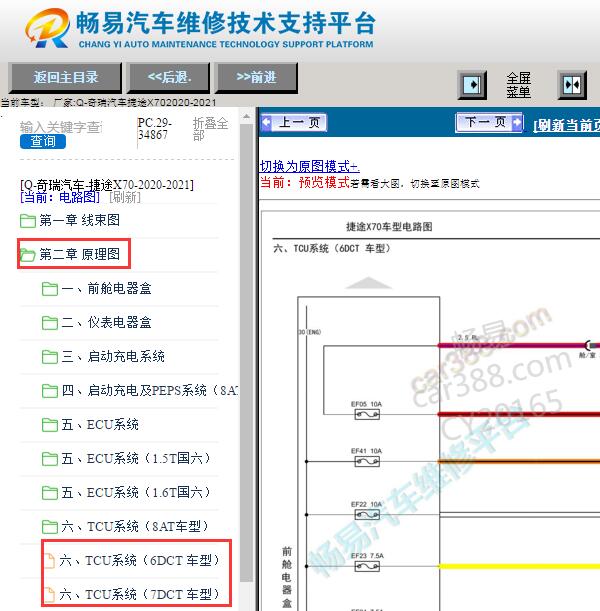Click the gray up-arrow in the diagram
Screen dimensions: 600x611
(x=368, y=283)
